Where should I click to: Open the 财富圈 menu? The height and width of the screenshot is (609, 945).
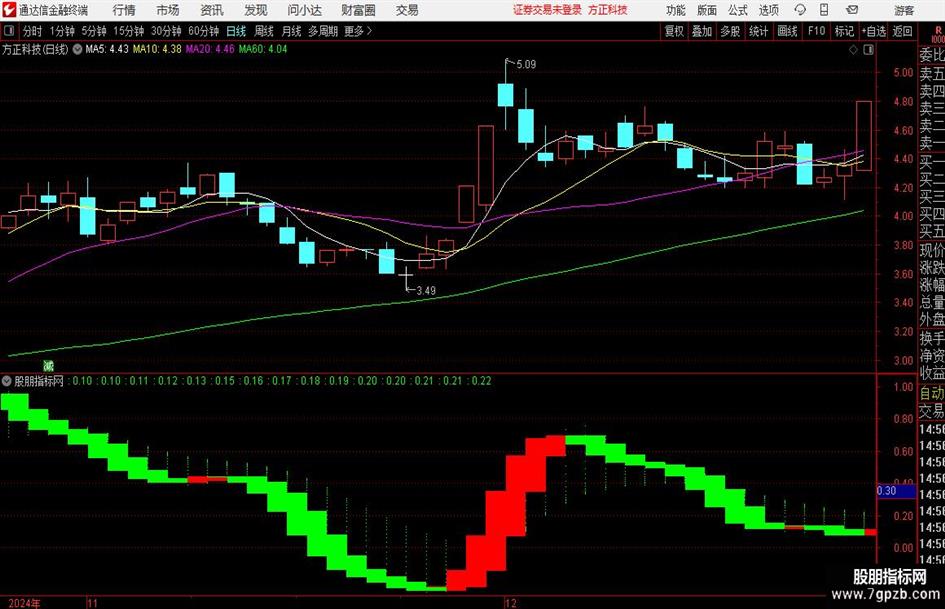358,10
